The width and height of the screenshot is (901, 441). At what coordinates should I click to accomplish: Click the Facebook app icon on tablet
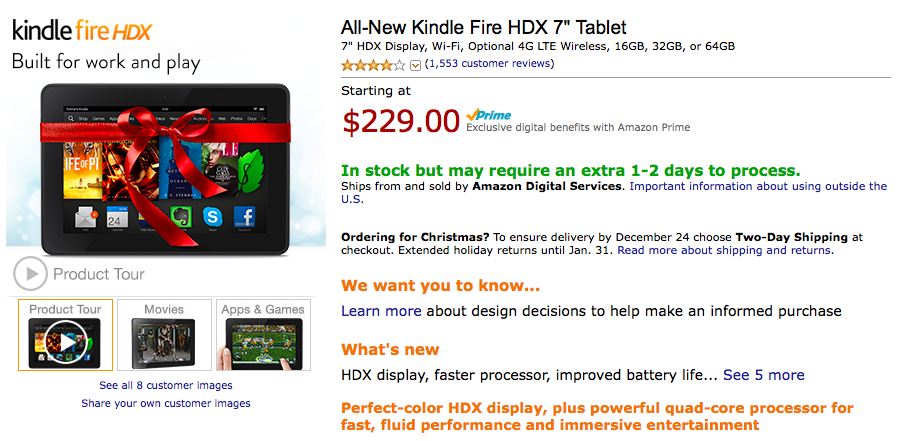[x=244, y=217]
